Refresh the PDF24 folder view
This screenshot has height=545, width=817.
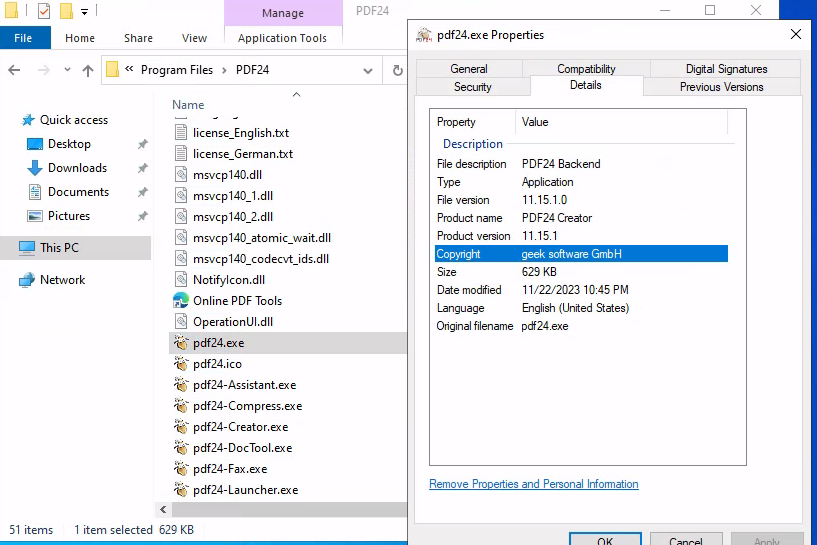397,70
